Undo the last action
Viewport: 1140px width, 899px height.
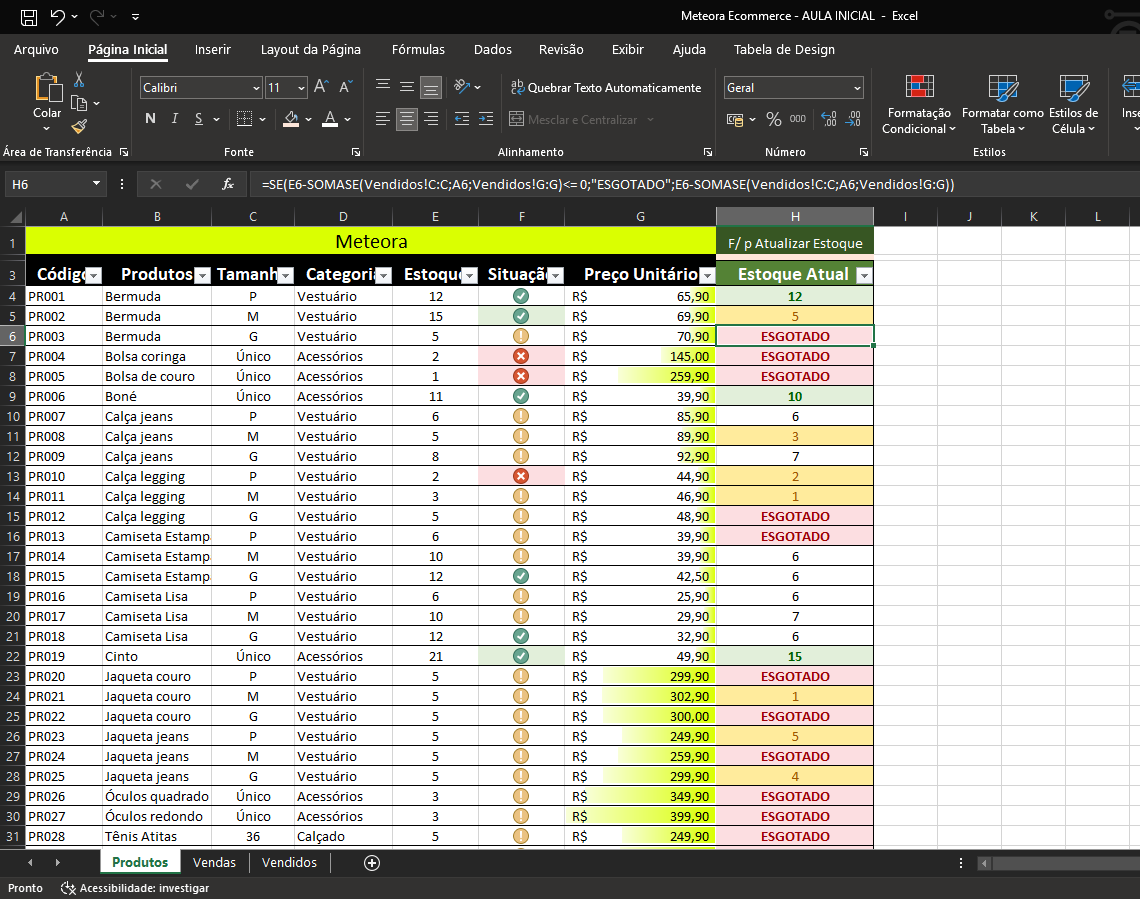coord(57,16)
